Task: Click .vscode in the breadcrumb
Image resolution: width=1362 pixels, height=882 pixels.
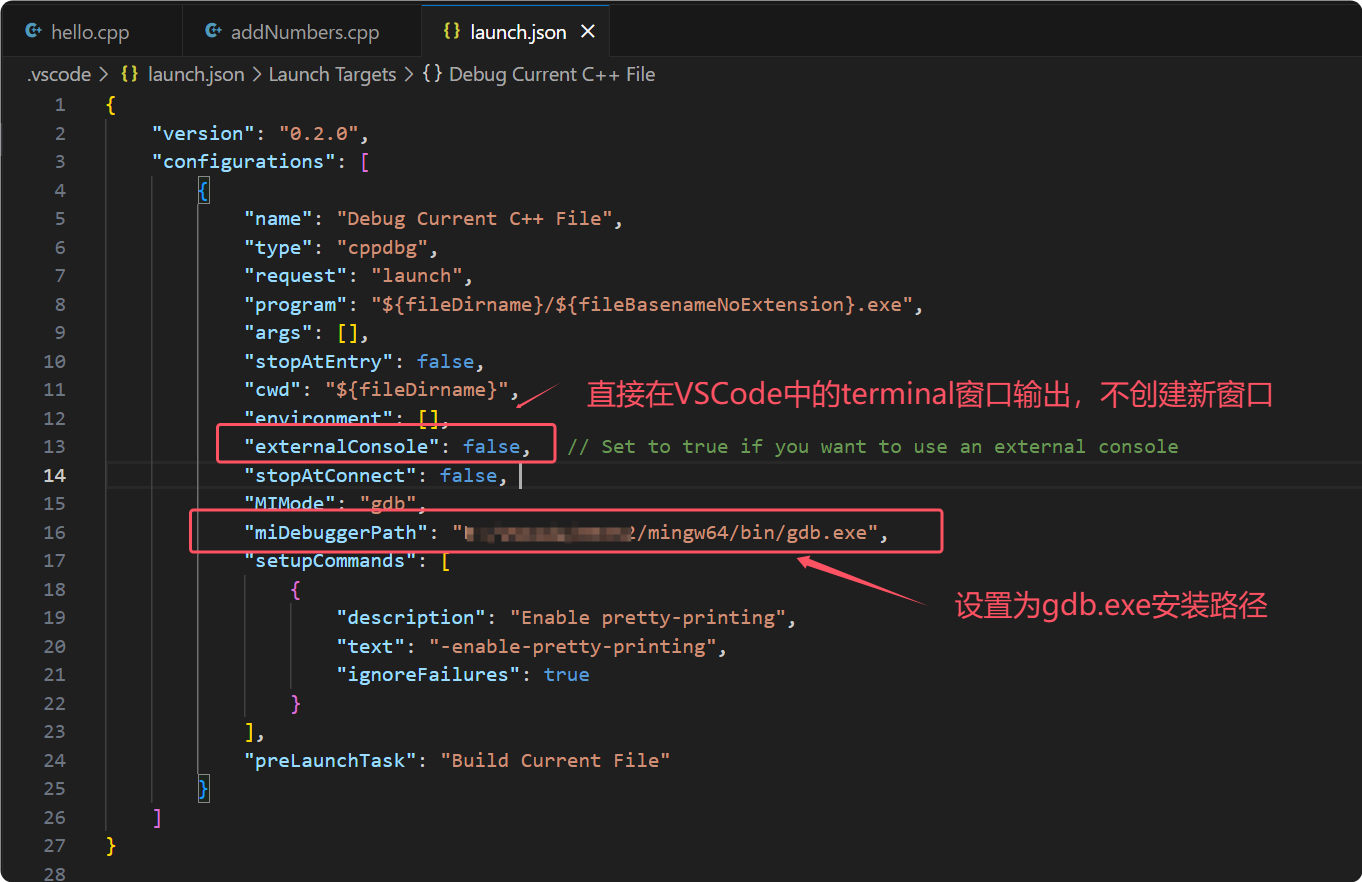Action: point(59,74)
